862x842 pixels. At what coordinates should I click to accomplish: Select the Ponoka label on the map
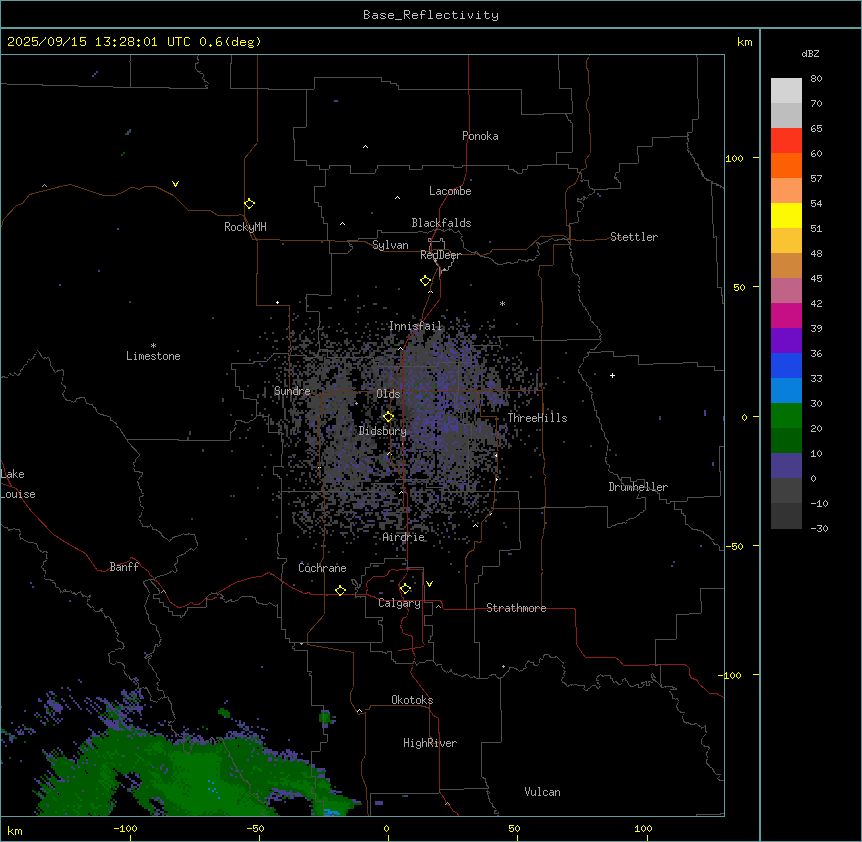coord(480,136)
